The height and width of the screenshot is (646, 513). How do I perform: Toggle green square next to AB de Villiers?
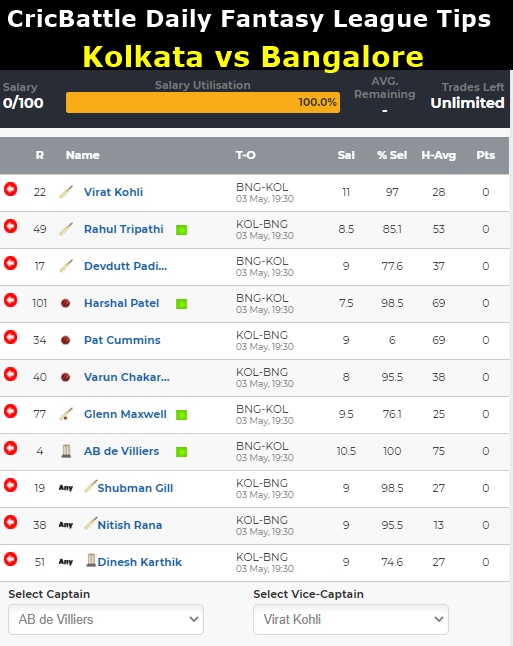coord(181,452)
